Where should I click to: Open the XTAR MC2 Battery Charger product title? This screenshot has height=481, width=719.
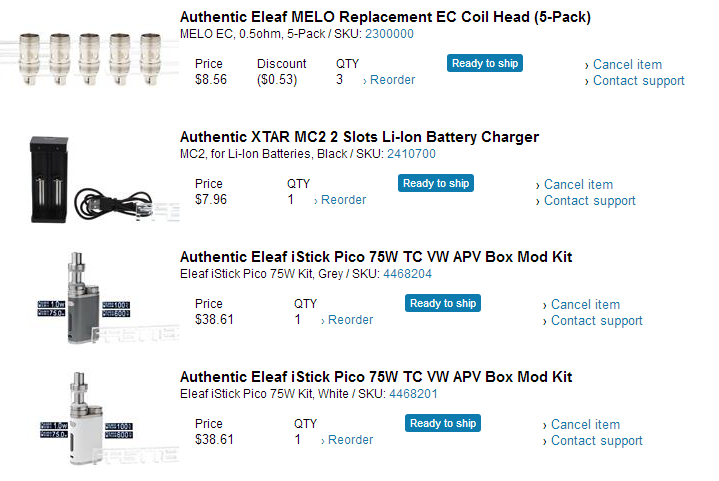pos(359,137)
